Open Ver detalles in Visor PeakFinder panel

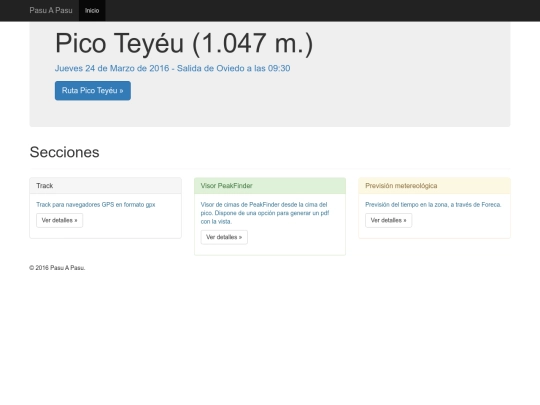click(x=224, y=237)
